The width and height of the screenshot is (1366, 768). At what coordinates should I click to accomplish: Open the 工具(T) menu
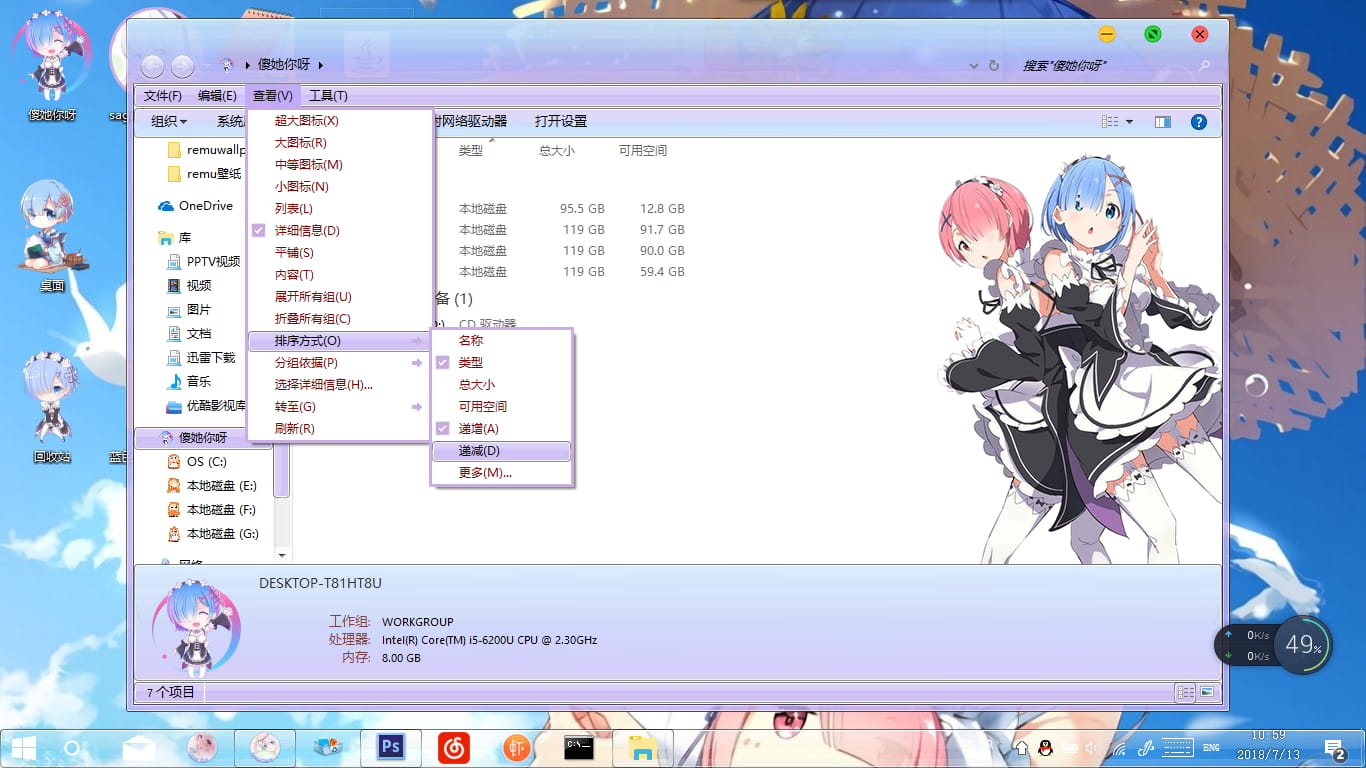[x=328, y=95]
